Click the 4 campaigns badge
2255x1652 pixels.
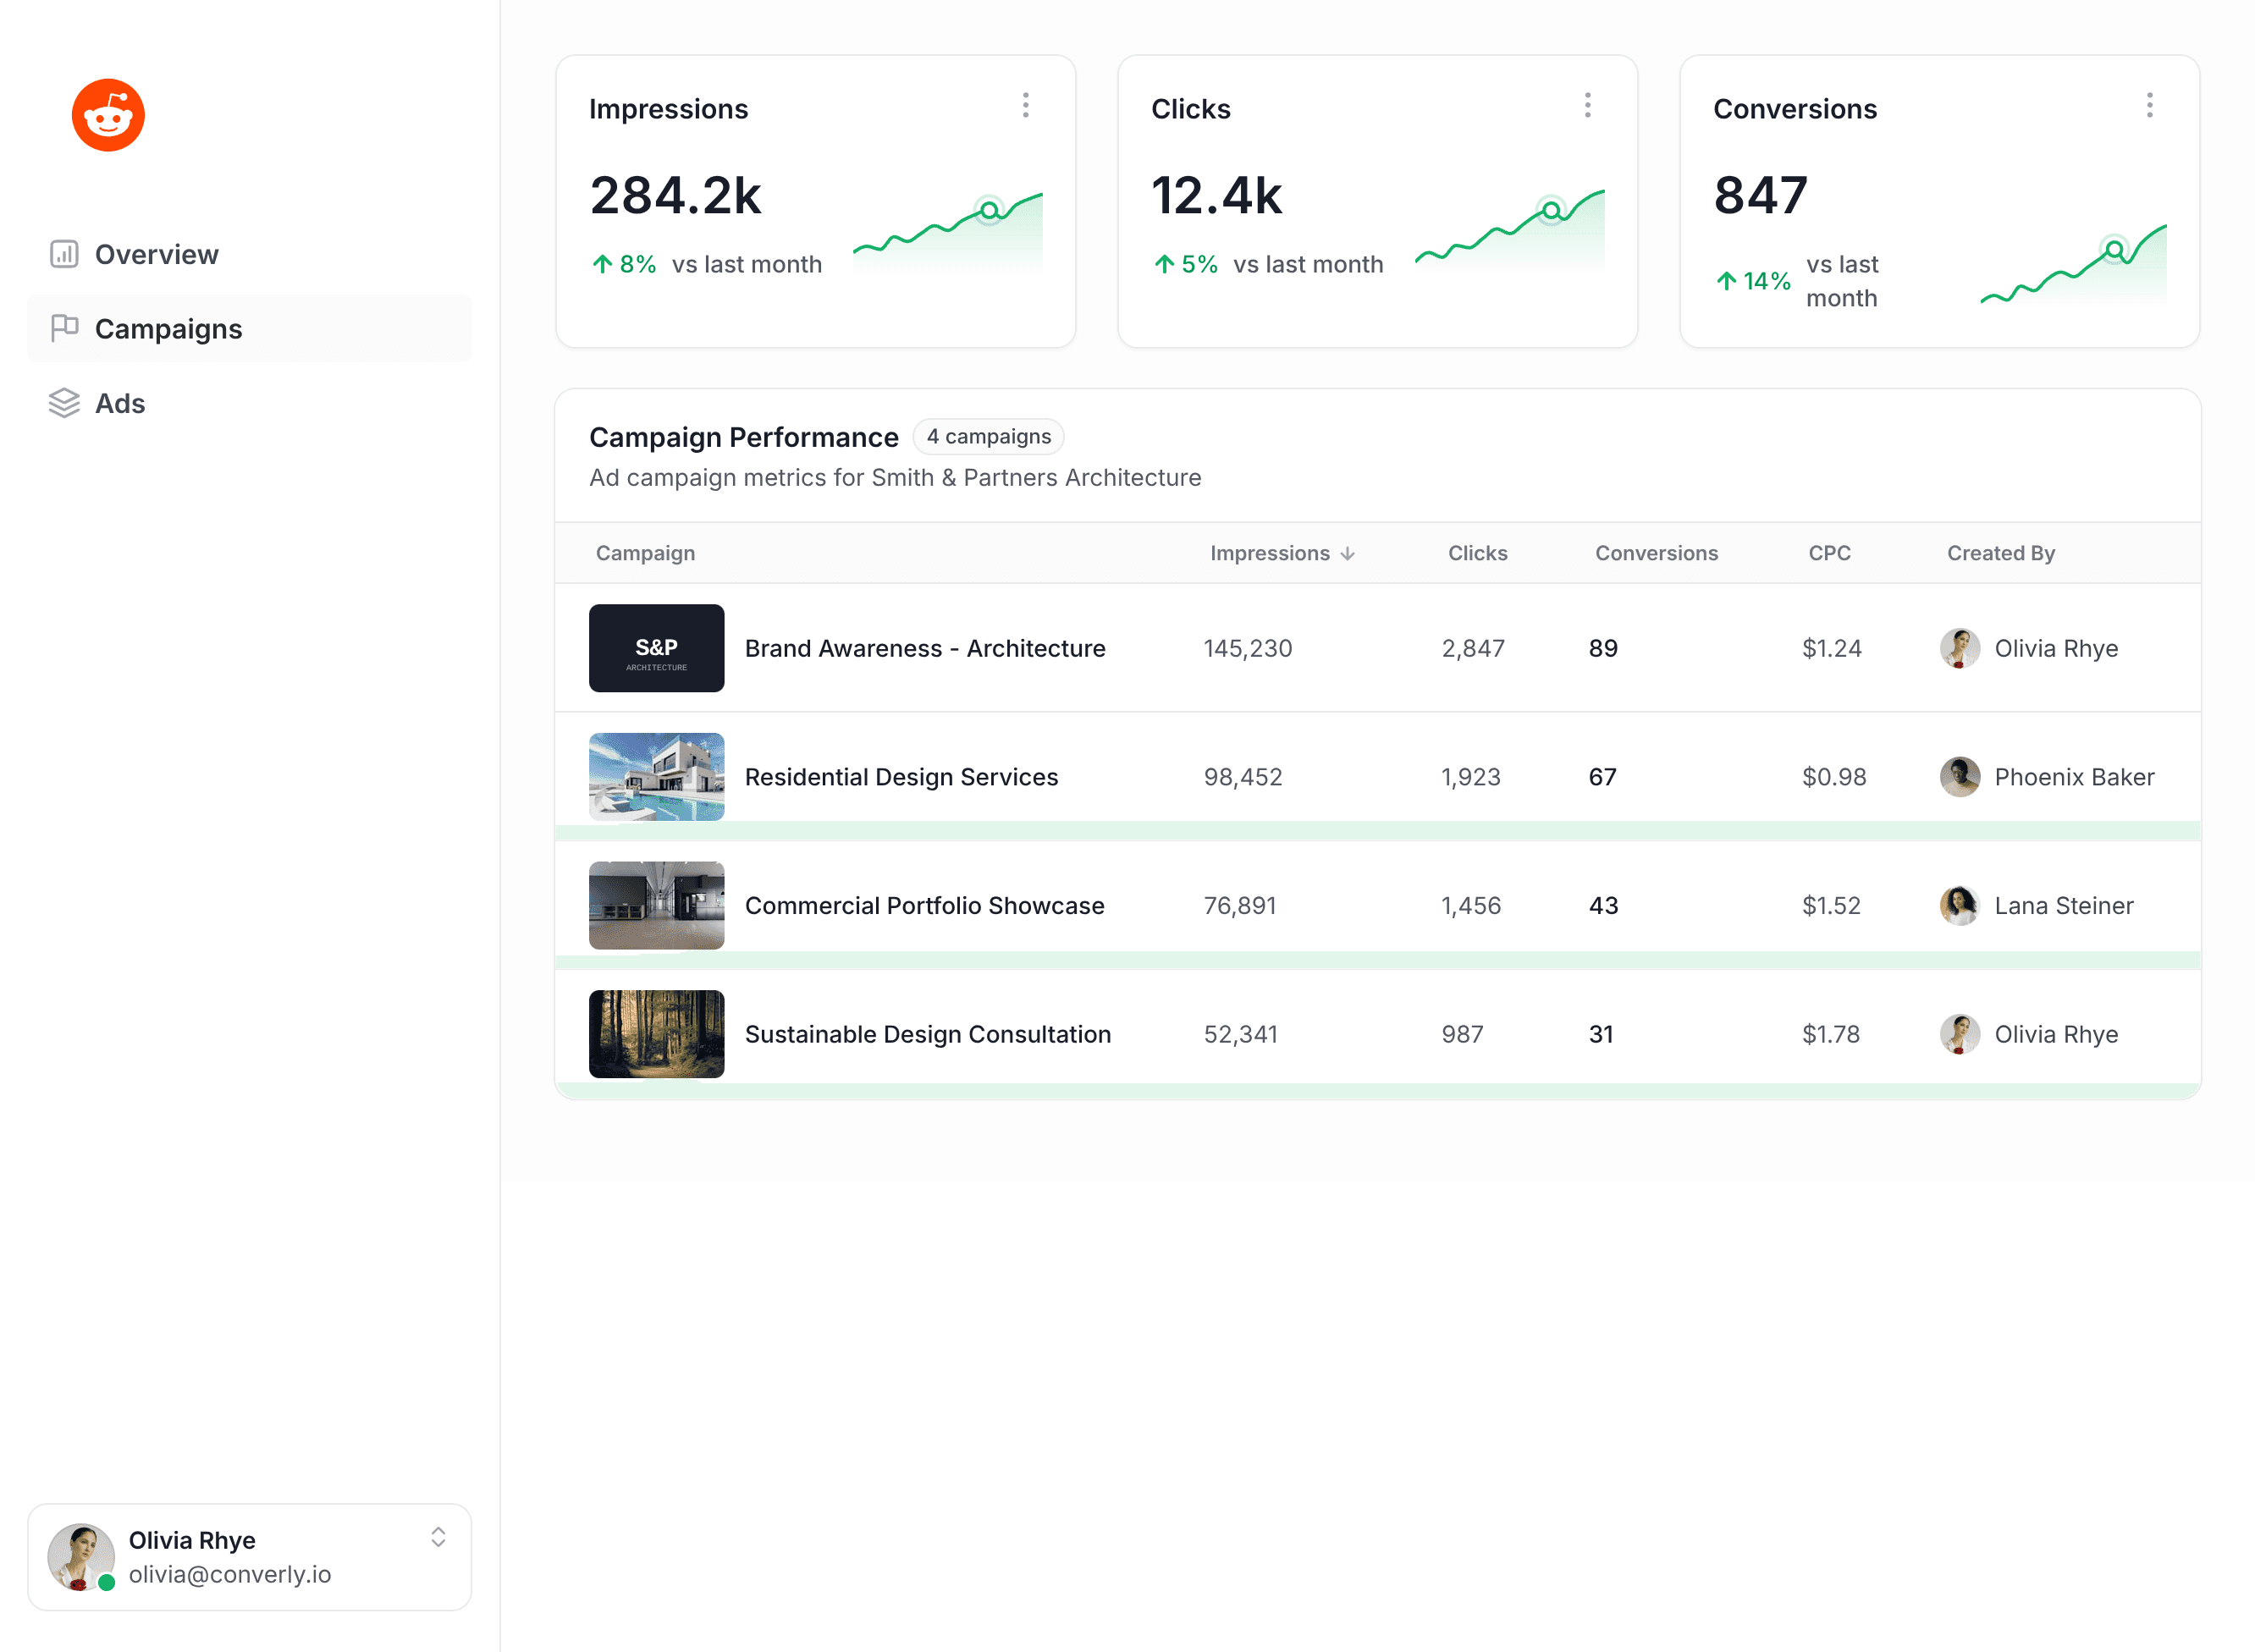pos(988,436)
